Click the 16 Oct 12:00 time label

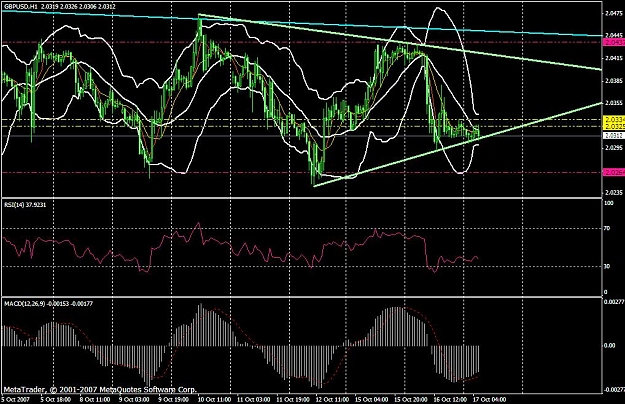450,400
